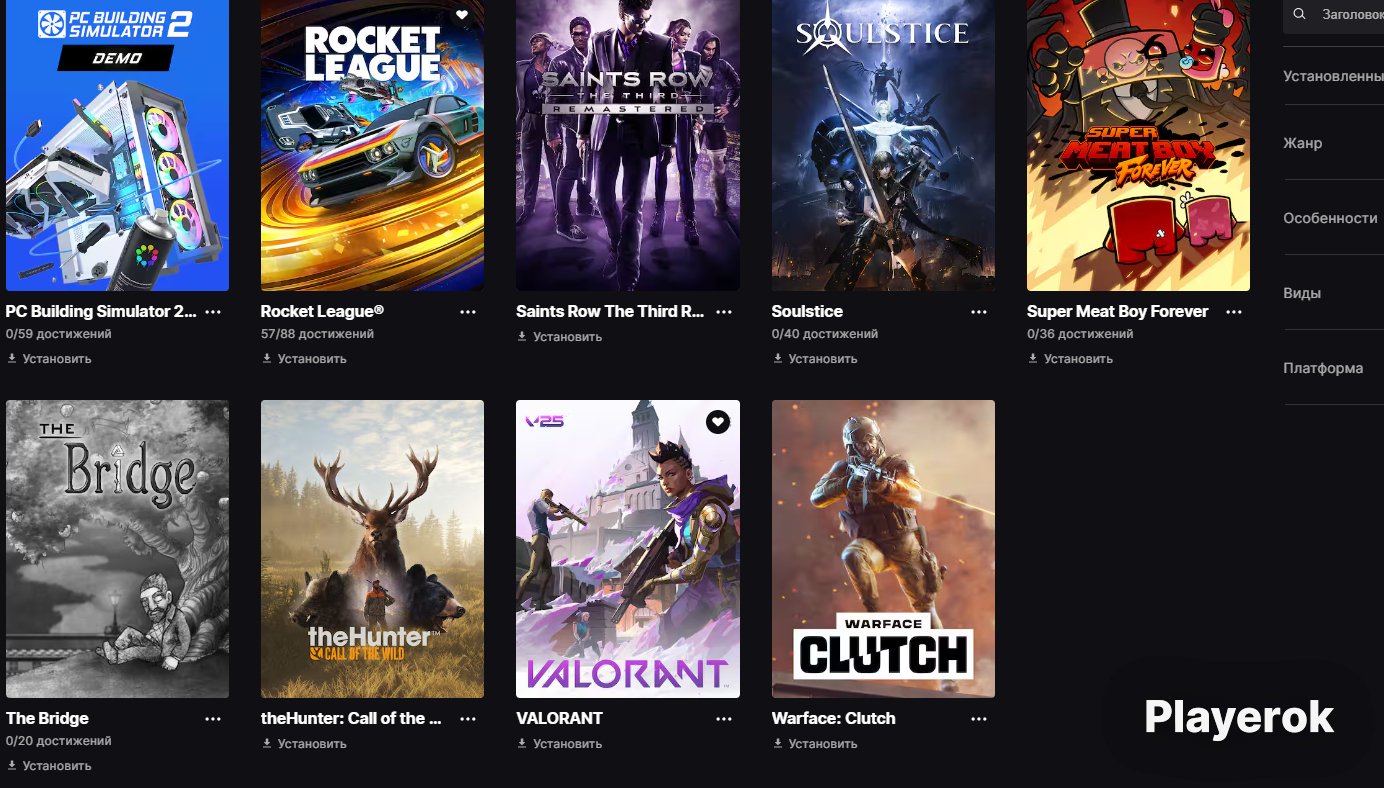Open three-dots menu for The Bridge
1384x788 pixels.
pyautogui.click(x=213, y=719)
